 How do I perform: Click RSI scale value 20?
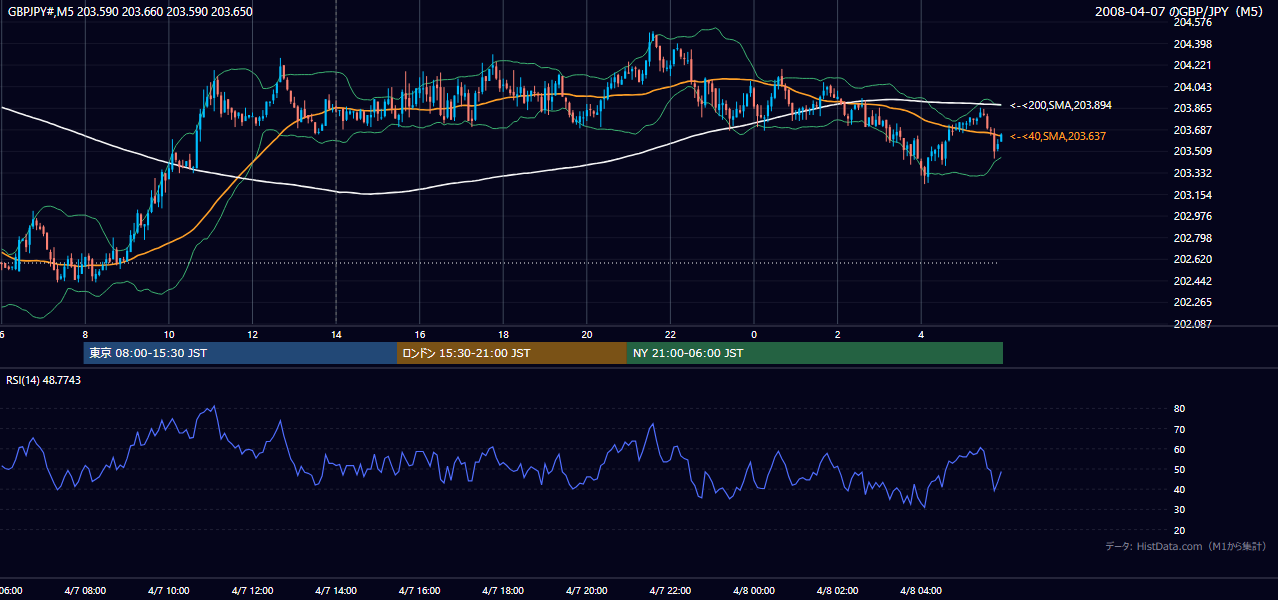[x=1179, y=530]
